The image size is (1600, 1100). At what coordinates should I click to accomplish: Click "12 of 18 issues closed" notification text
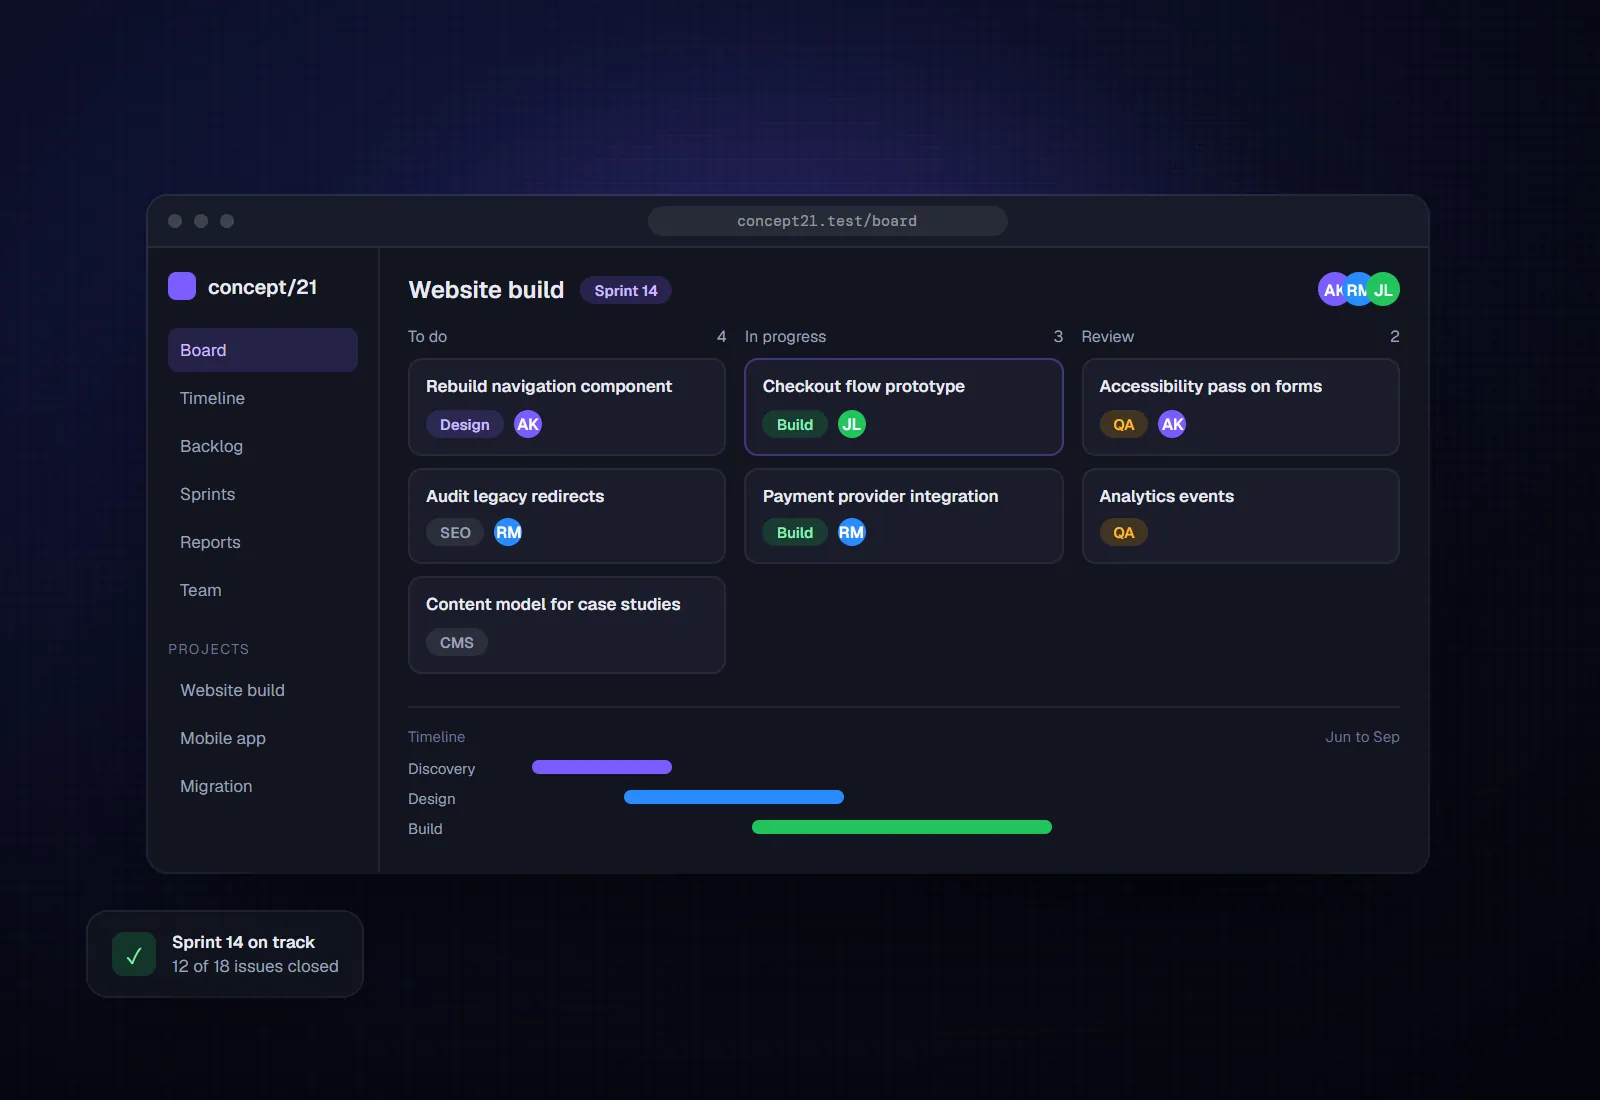(x=255, y=966)
